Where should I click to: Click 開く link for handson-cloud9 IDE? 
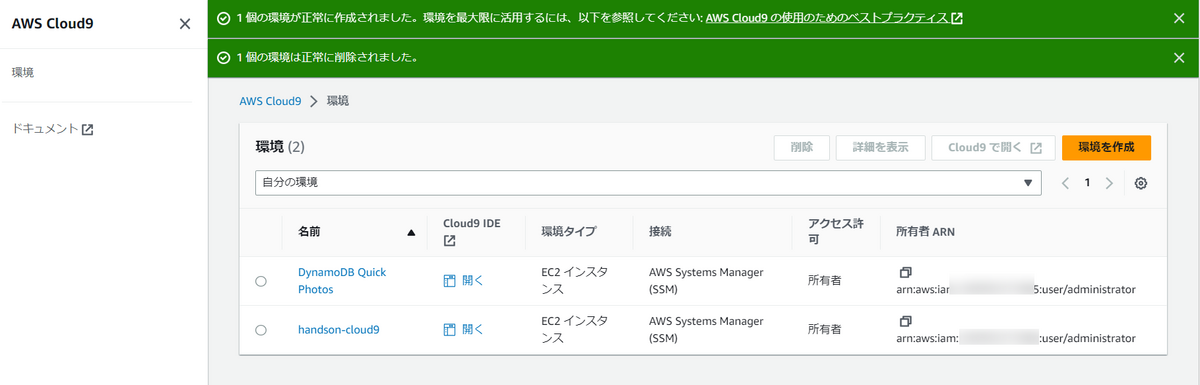(x=473, y=329)
